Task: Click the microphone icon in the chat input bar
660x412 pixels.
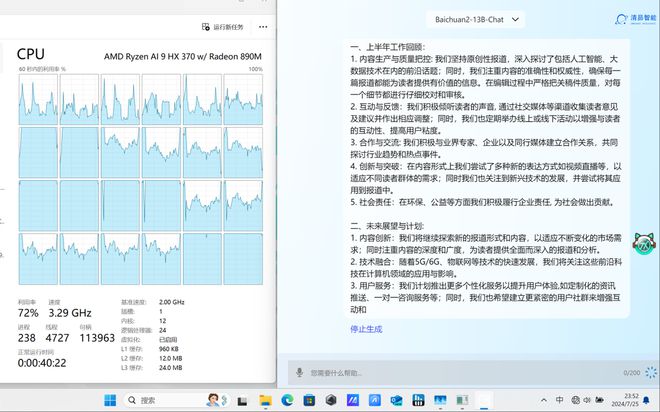Action: tap(299, 372)
